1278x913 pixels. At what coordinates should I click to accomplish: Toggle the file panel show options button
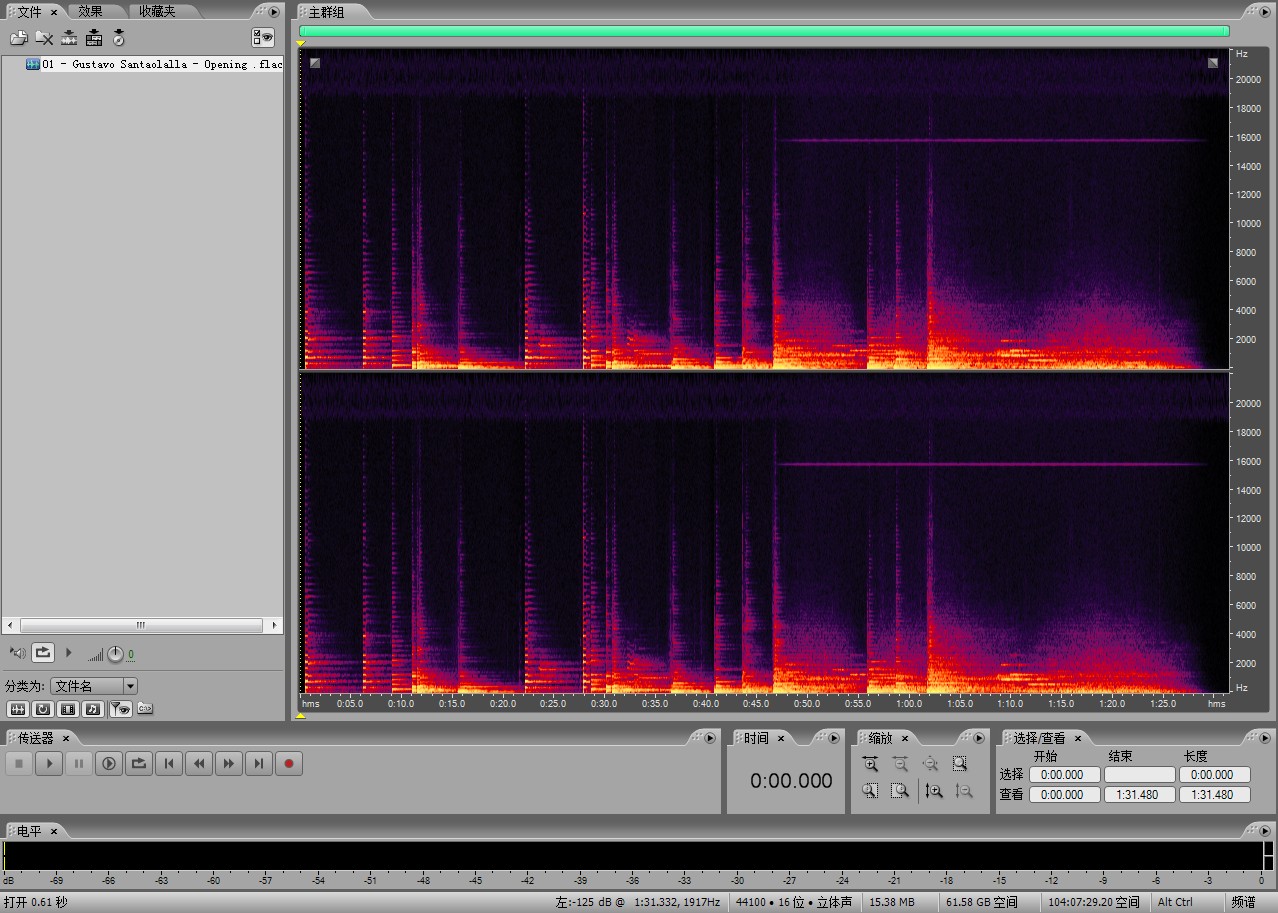click(262, 38)
